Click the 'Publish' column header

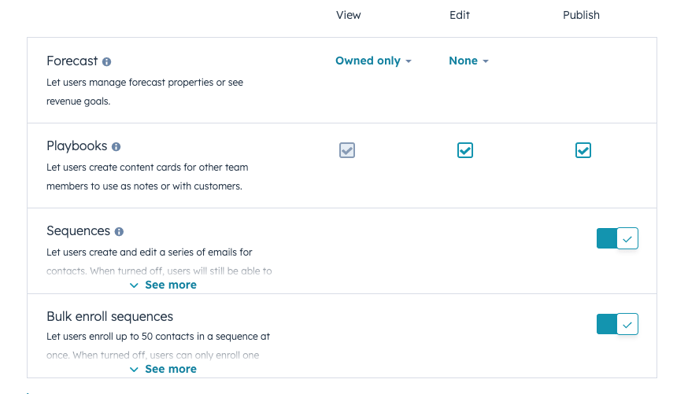pos(581,15)
